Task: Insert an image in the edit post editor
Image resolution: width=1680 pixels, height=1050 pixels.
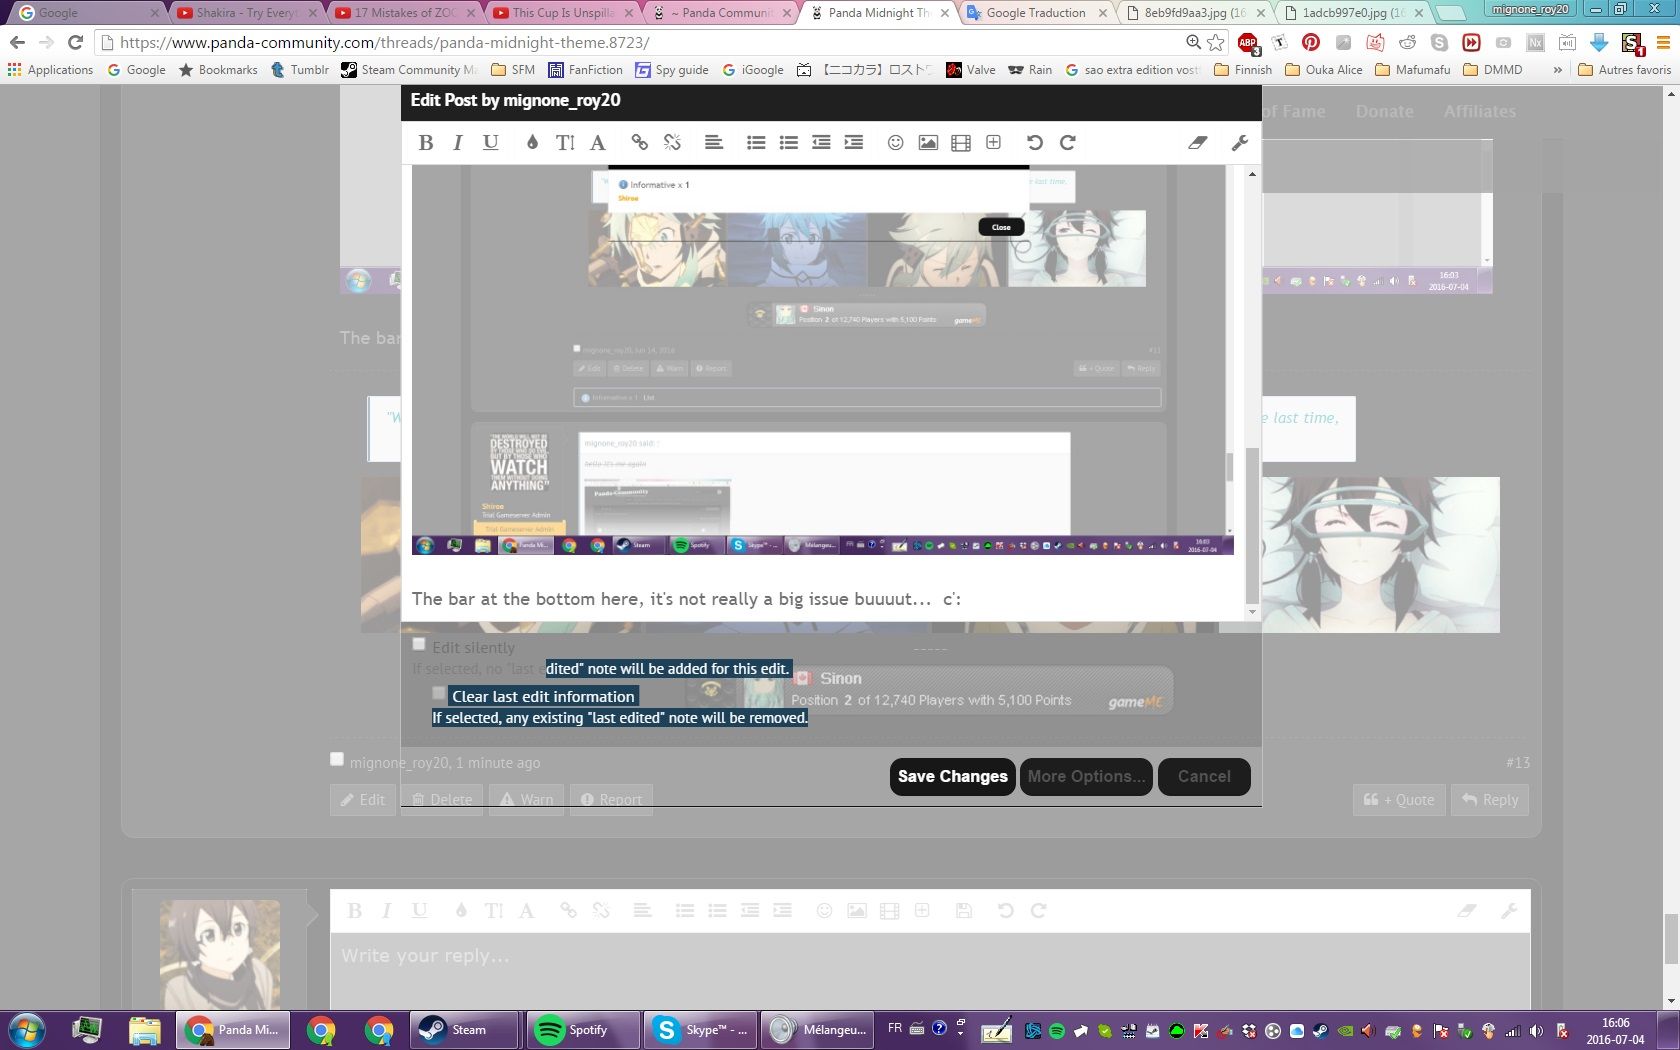Action: pyautogui.click(x=928, y=143)
